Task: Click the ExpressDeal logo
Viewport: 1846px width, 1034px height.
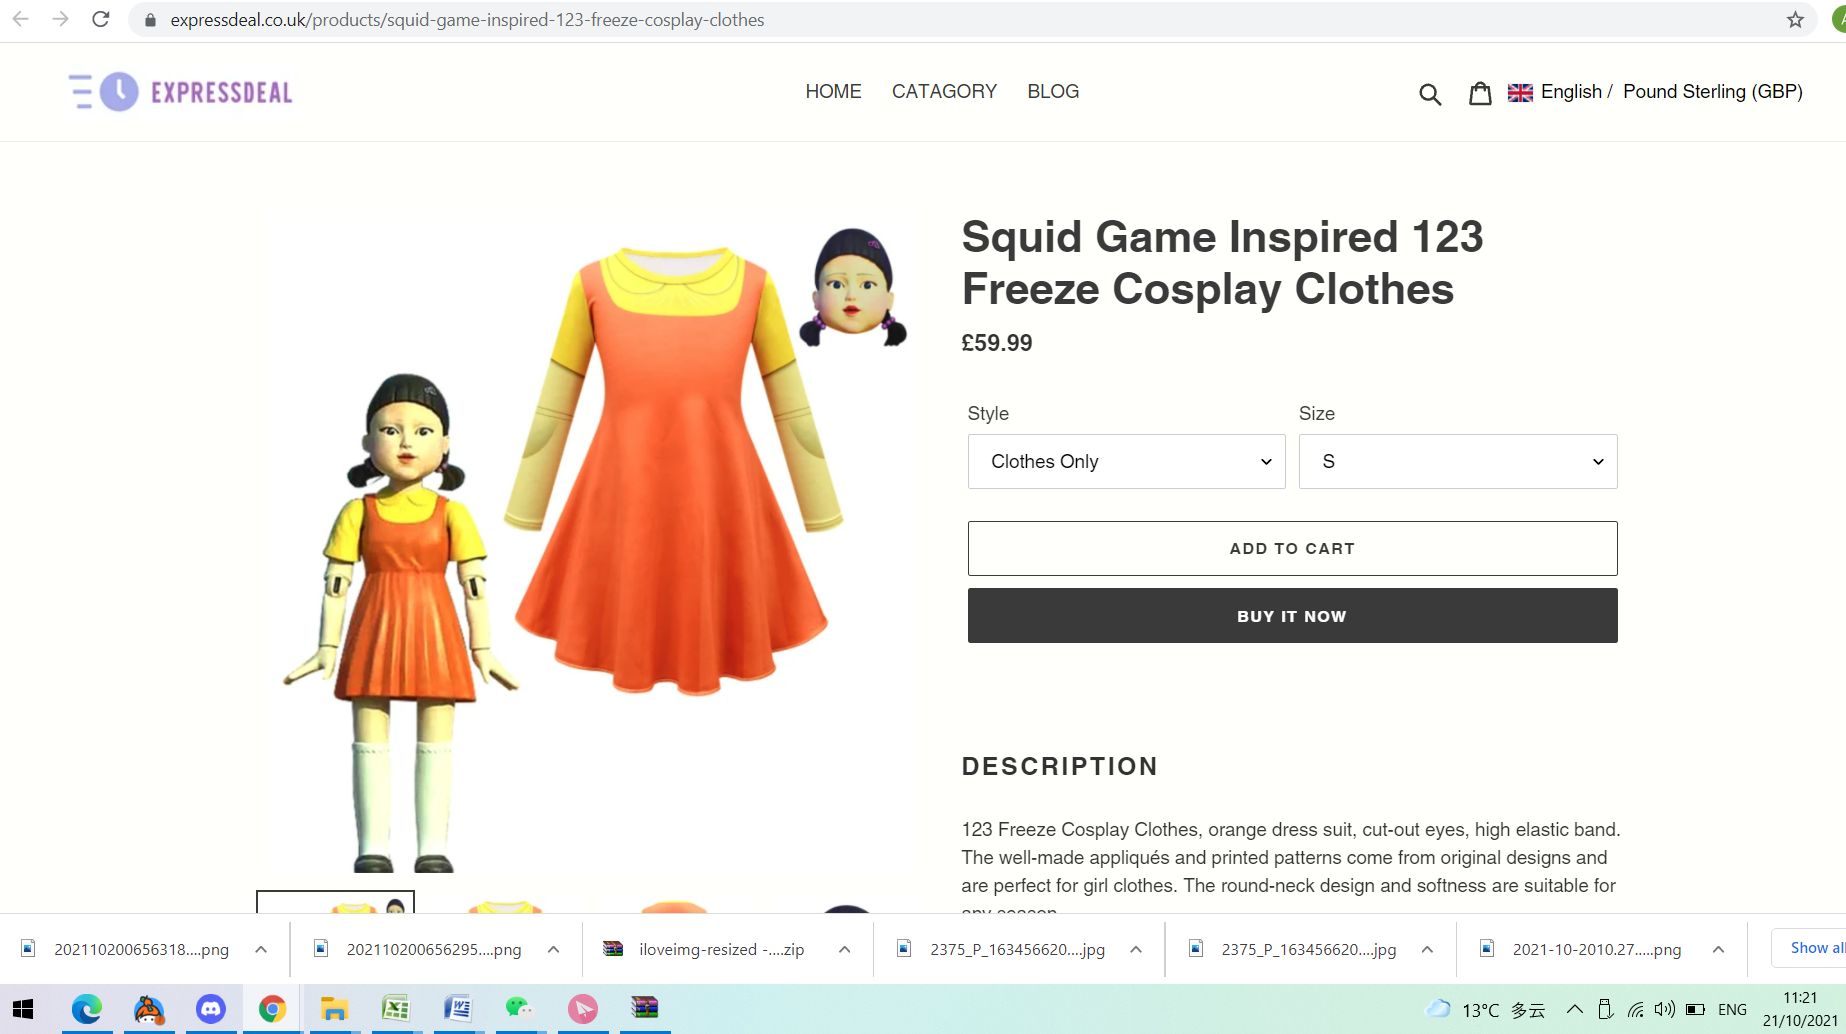Action: 181,92
